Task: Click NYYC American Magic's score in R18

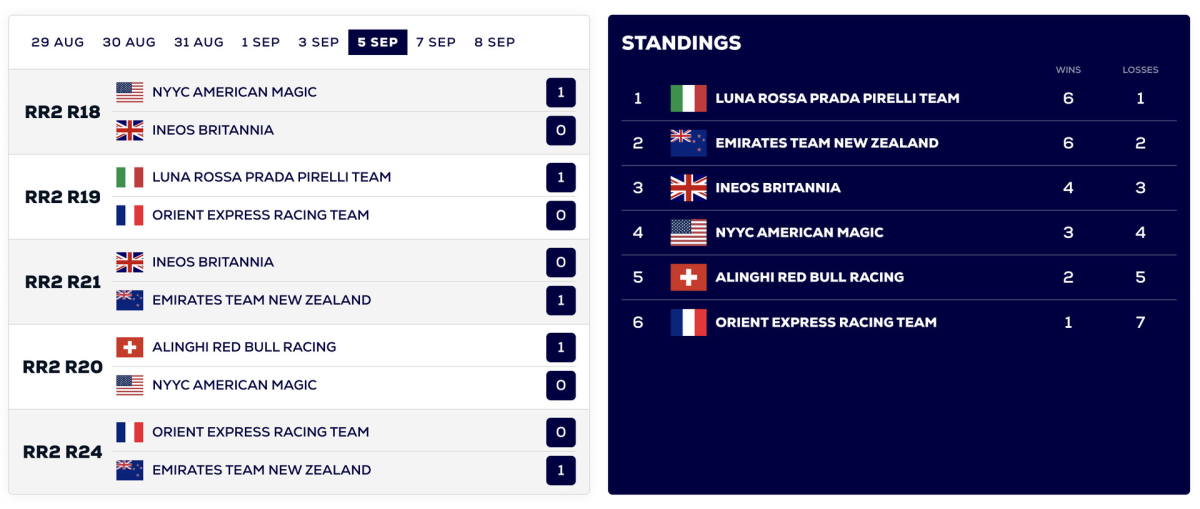Action: point(561,93)
